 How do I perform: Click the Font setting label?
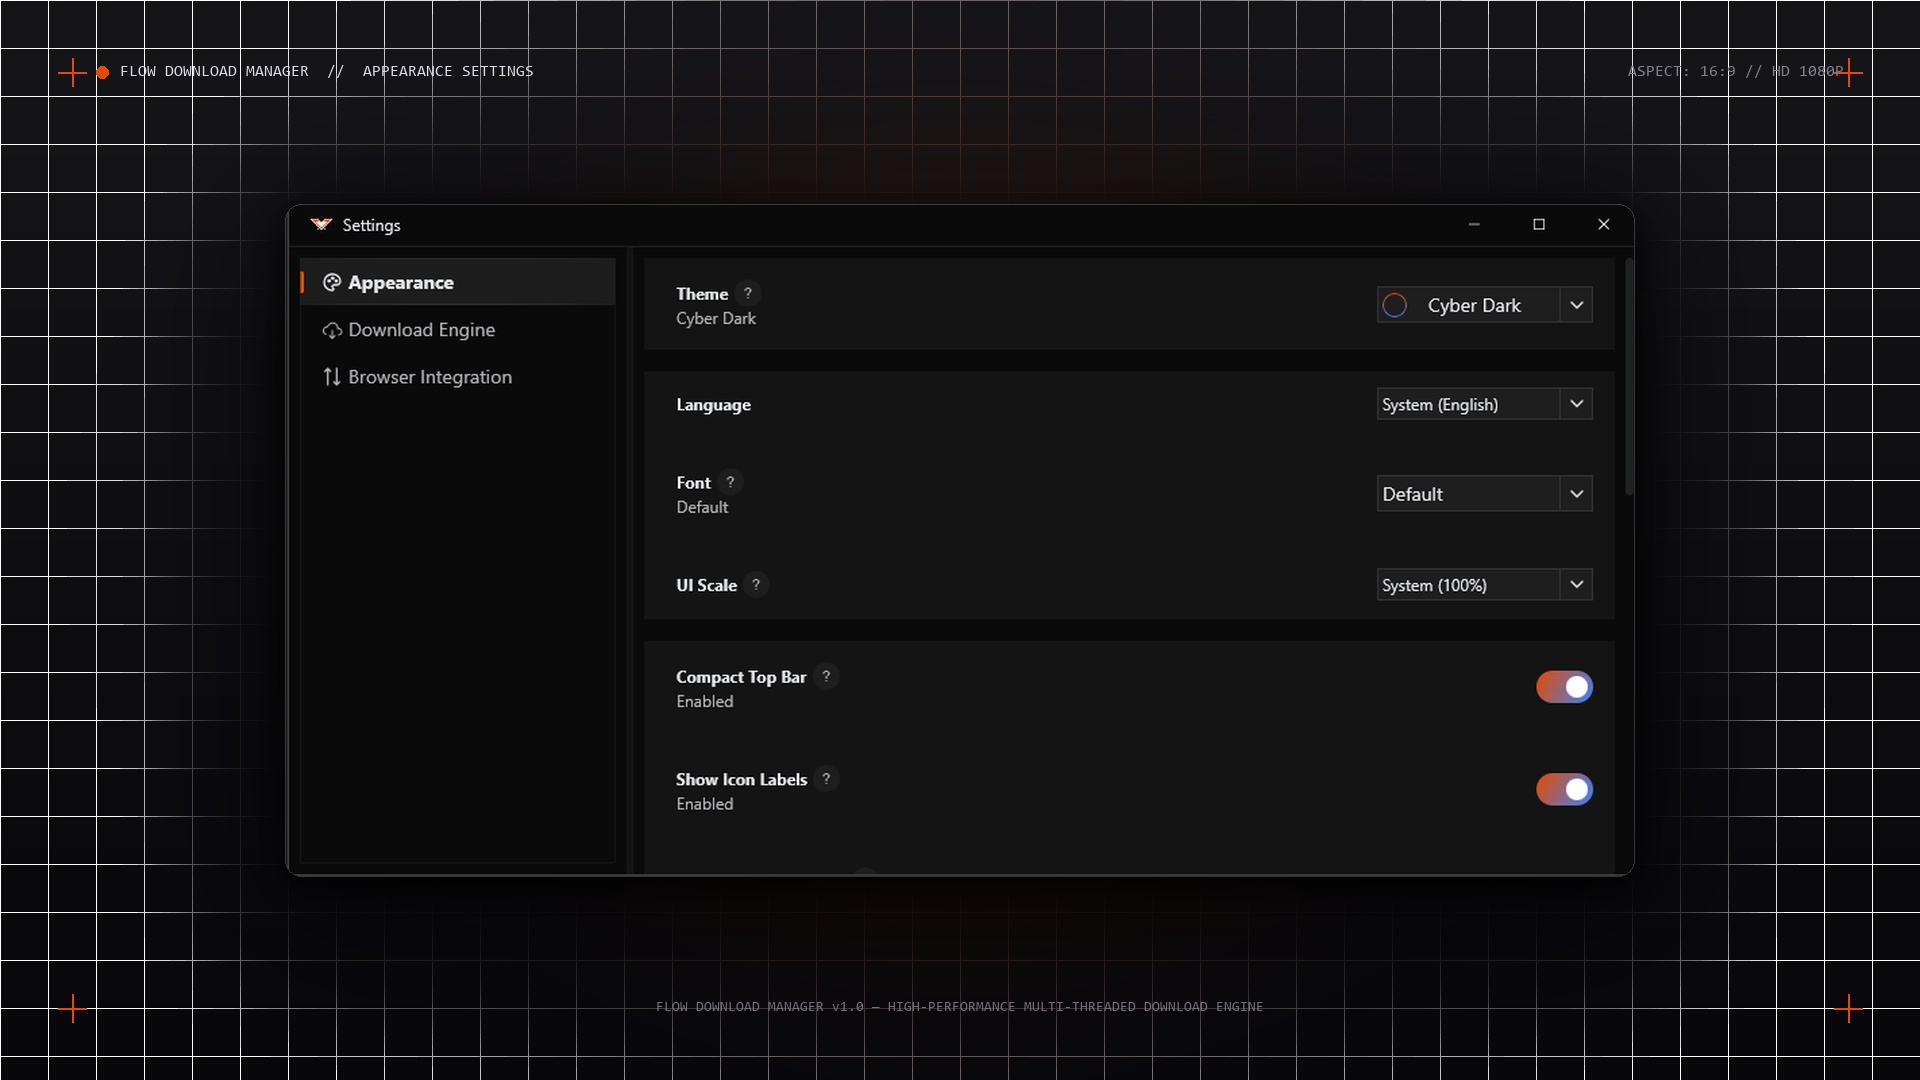click(x=693, y=483)
